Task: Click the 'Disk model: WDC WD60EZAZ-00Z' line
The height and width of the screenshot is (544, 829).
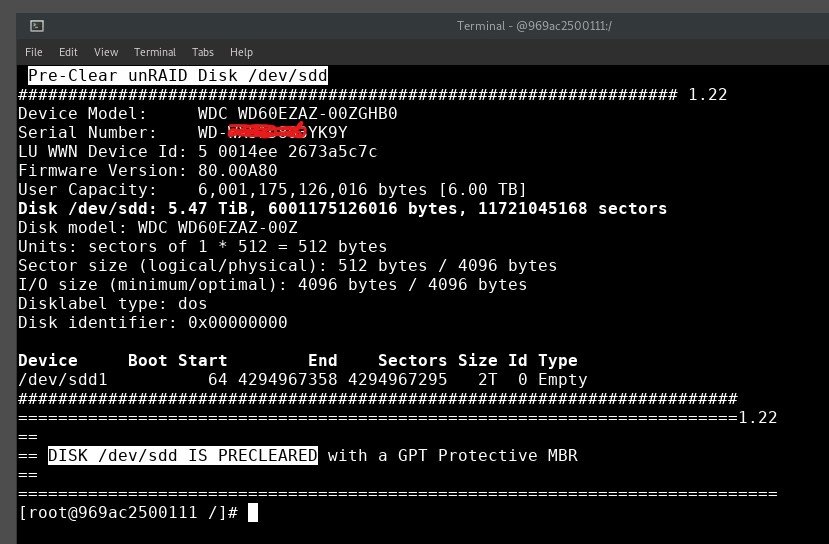Action: [158, 227]
